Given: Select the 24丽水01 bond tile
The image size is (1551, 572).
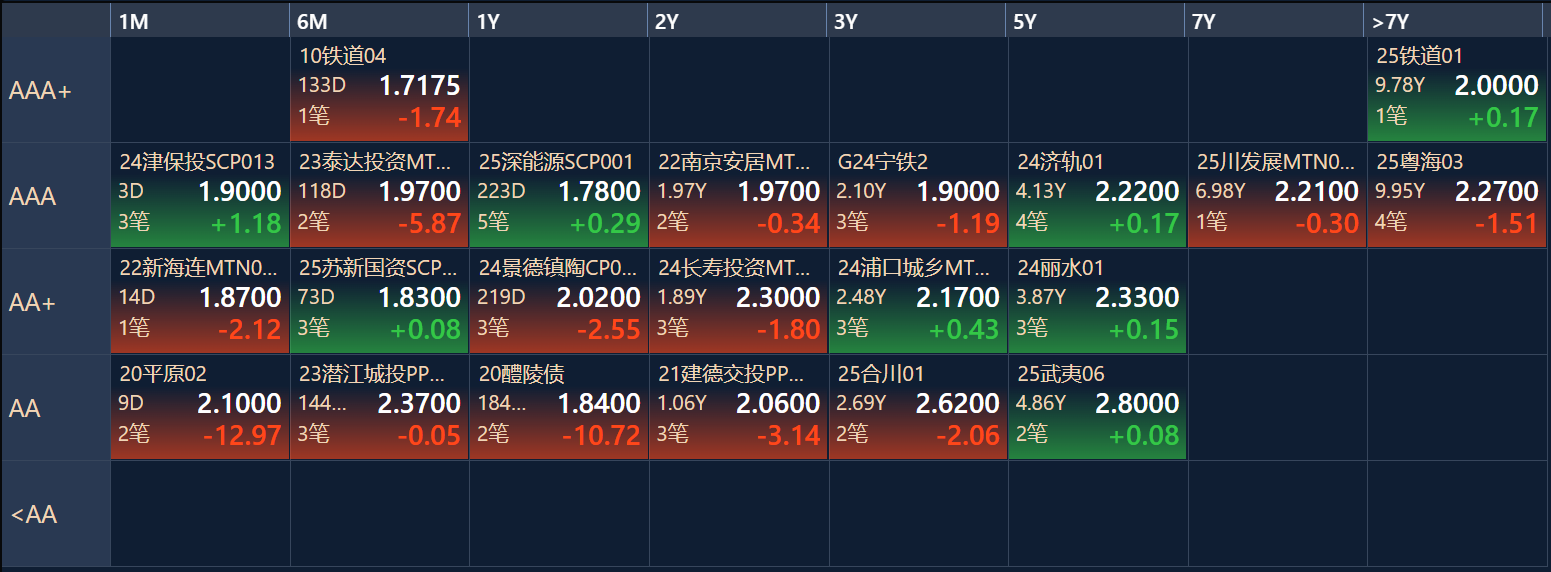Looking at the screenshot, I should 1097,302.
